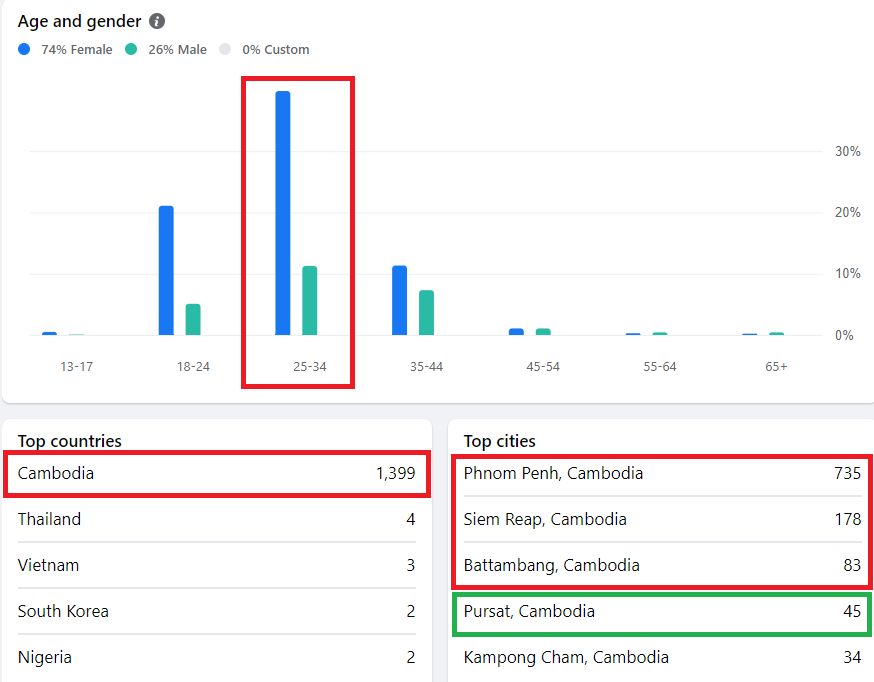Click the female bar for ages 45-54
This screenshot has height=682, width=874.
pyautogui.click(x=516, y=332)
